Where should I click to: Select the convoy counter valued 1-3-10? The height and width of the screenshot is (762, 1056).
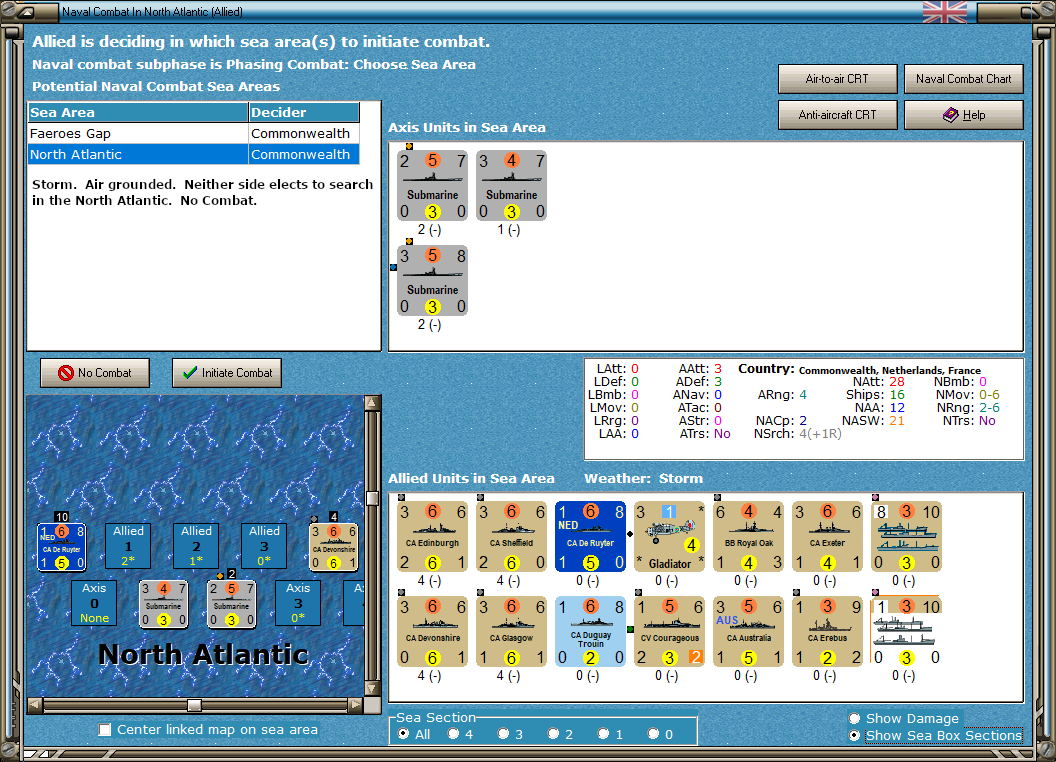pos(906,631)
